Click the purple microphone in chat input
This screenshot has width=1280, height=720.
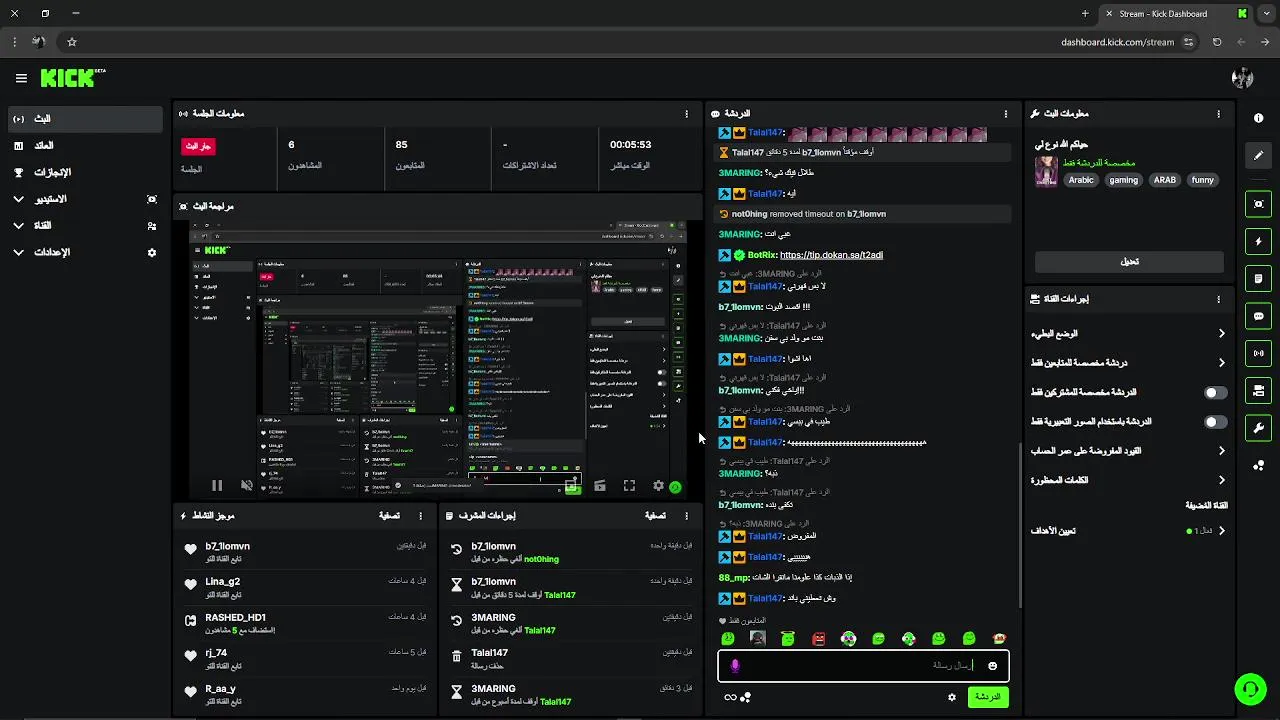pos(735,666)
